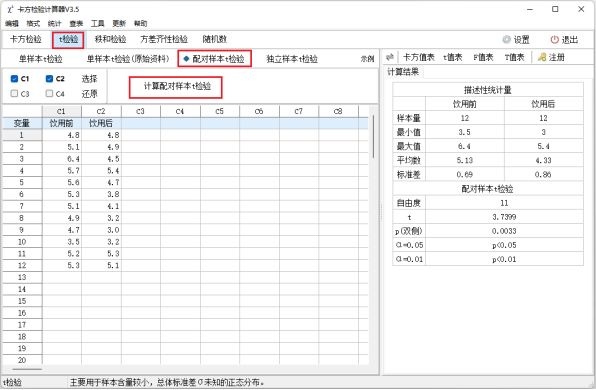Click the 设置 gear icon
Screen dimensions: 596x390
coord(507,40)
